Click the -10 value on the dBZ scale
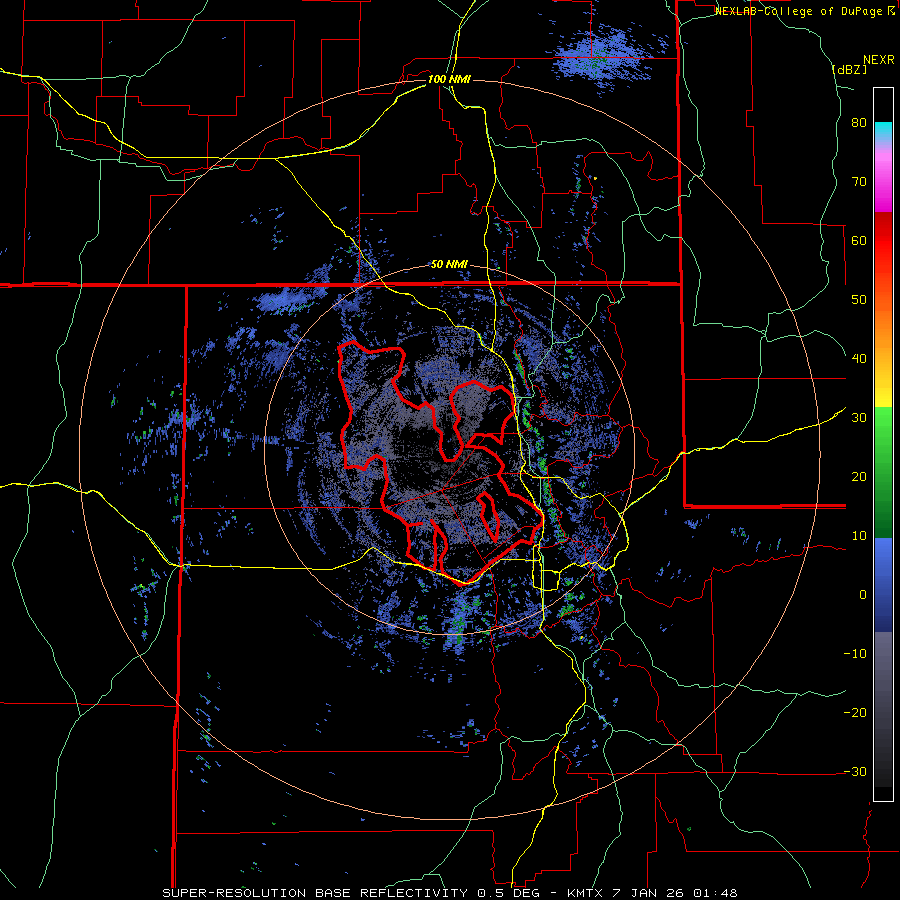 (855, 653)
